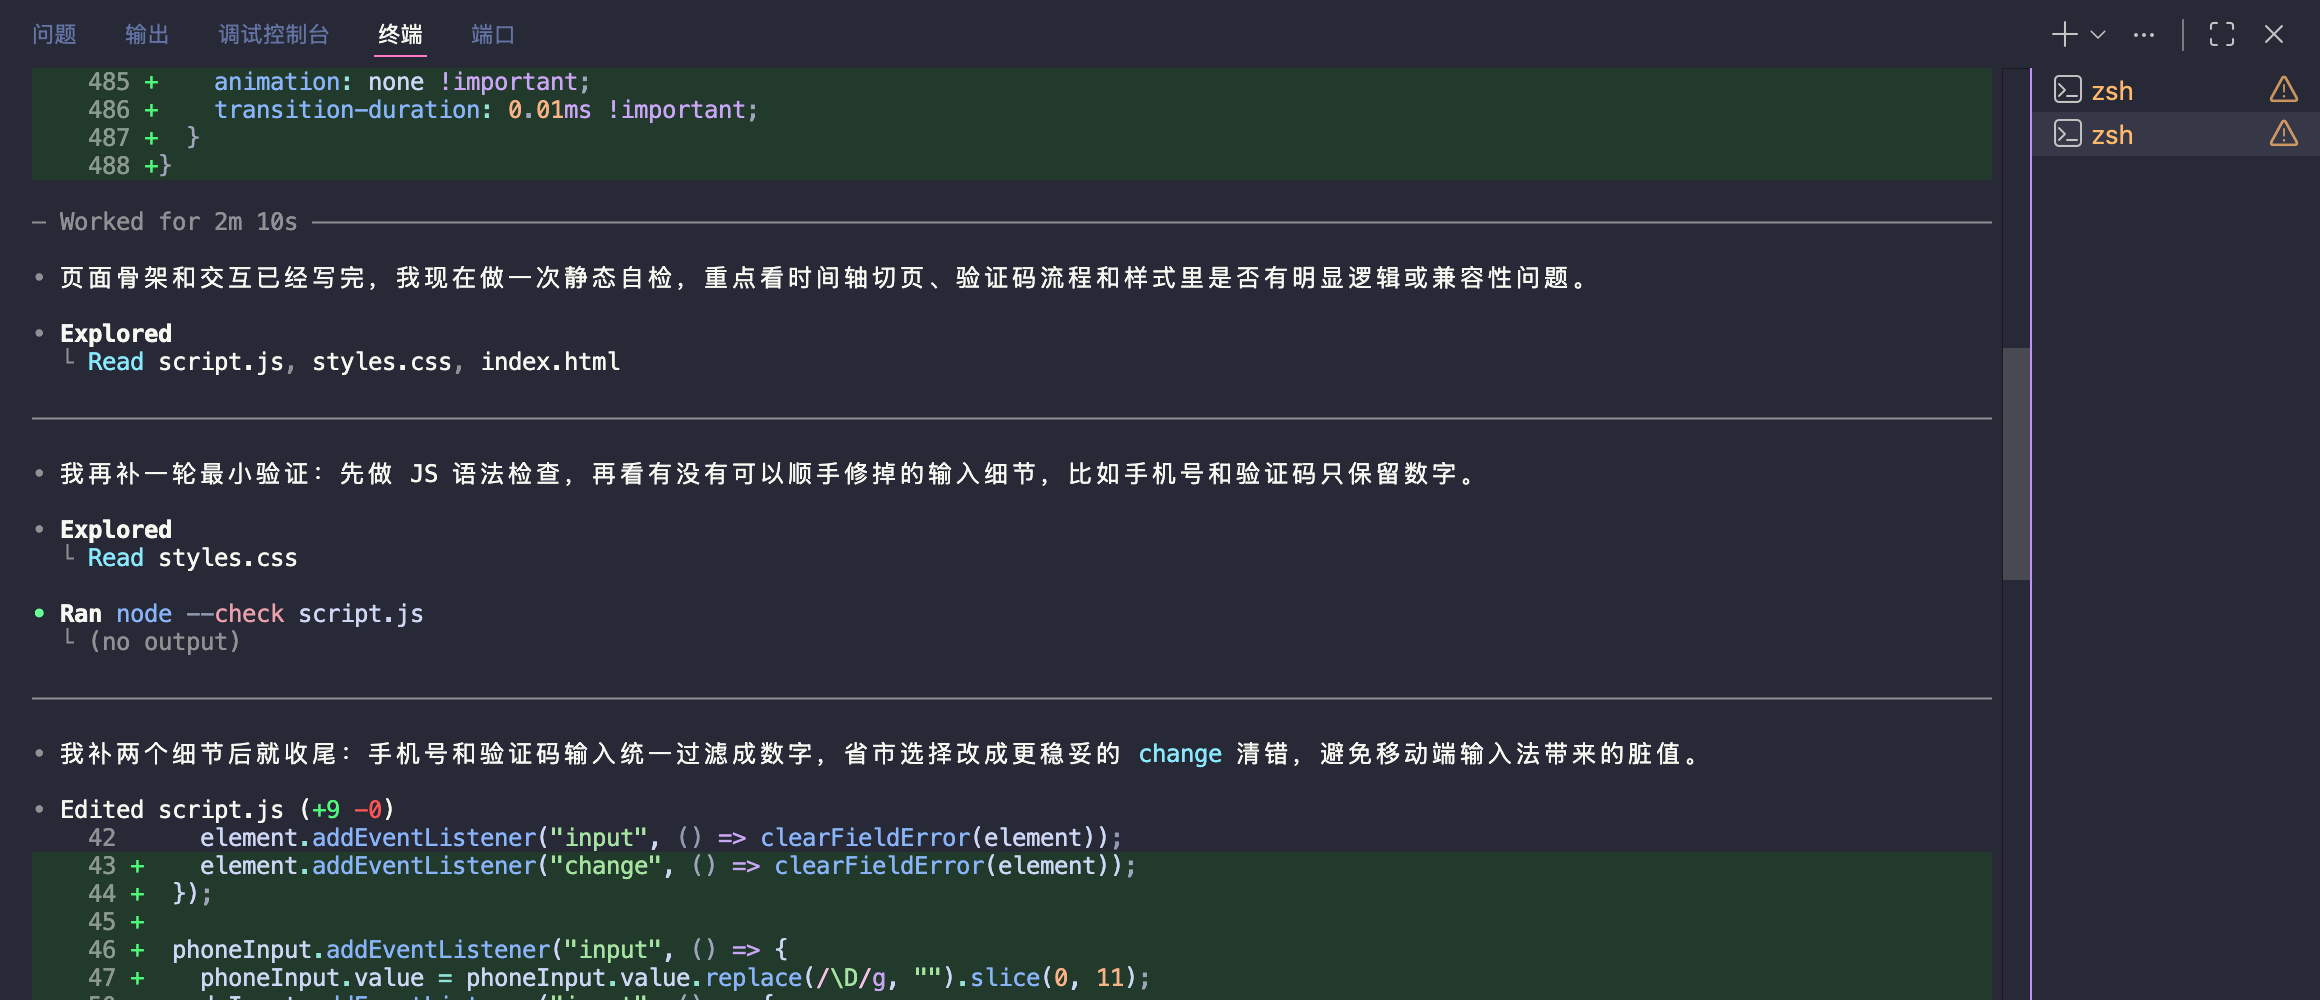Click the Read script.js link
2320x1000 pixels.
click(x=184, y=361)
